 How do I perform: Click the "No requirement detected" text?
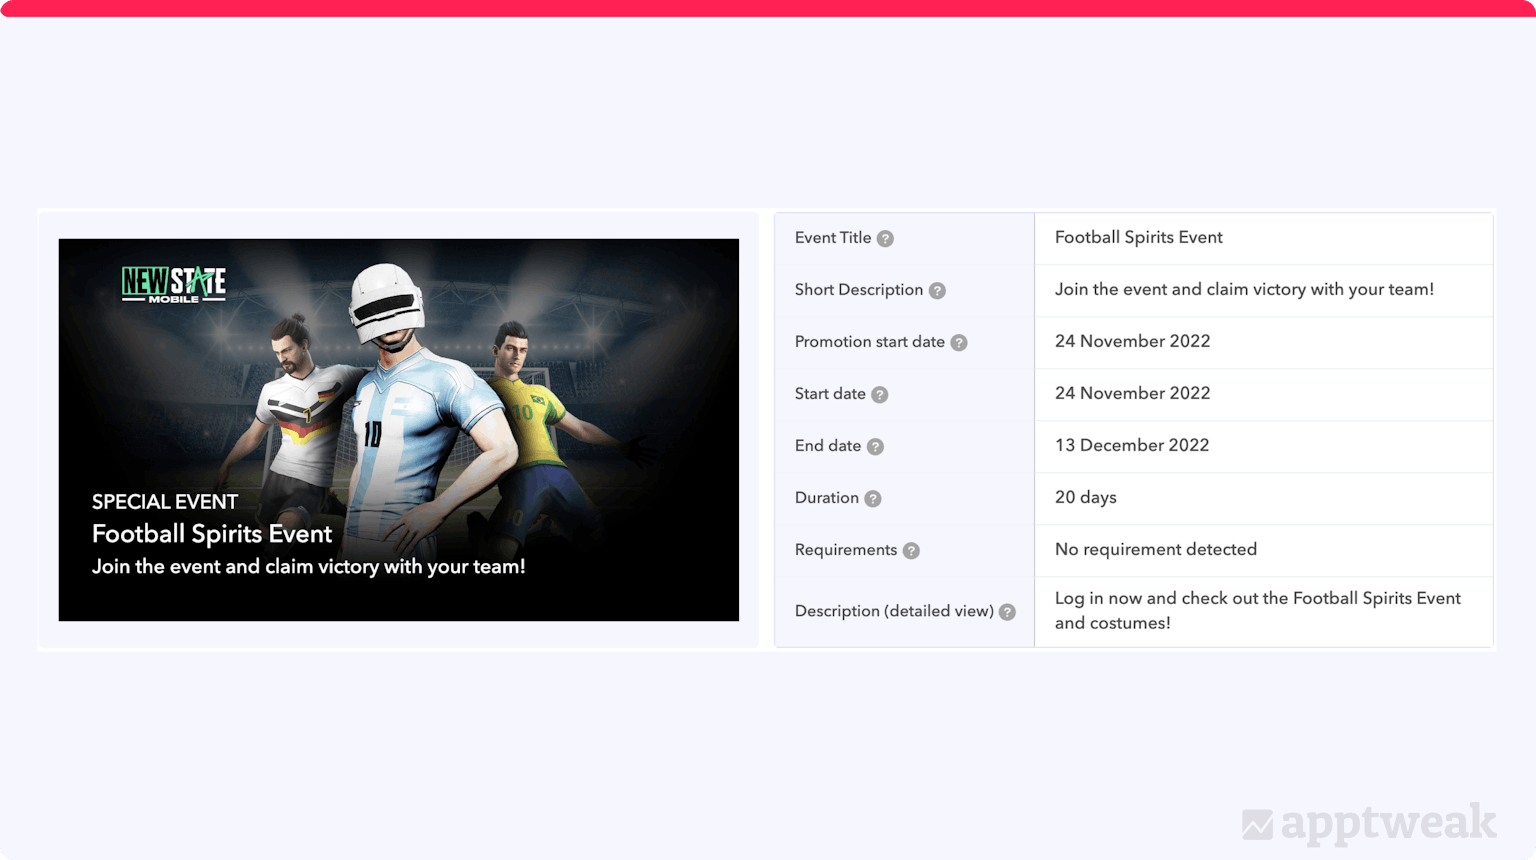coord(1155,550)
